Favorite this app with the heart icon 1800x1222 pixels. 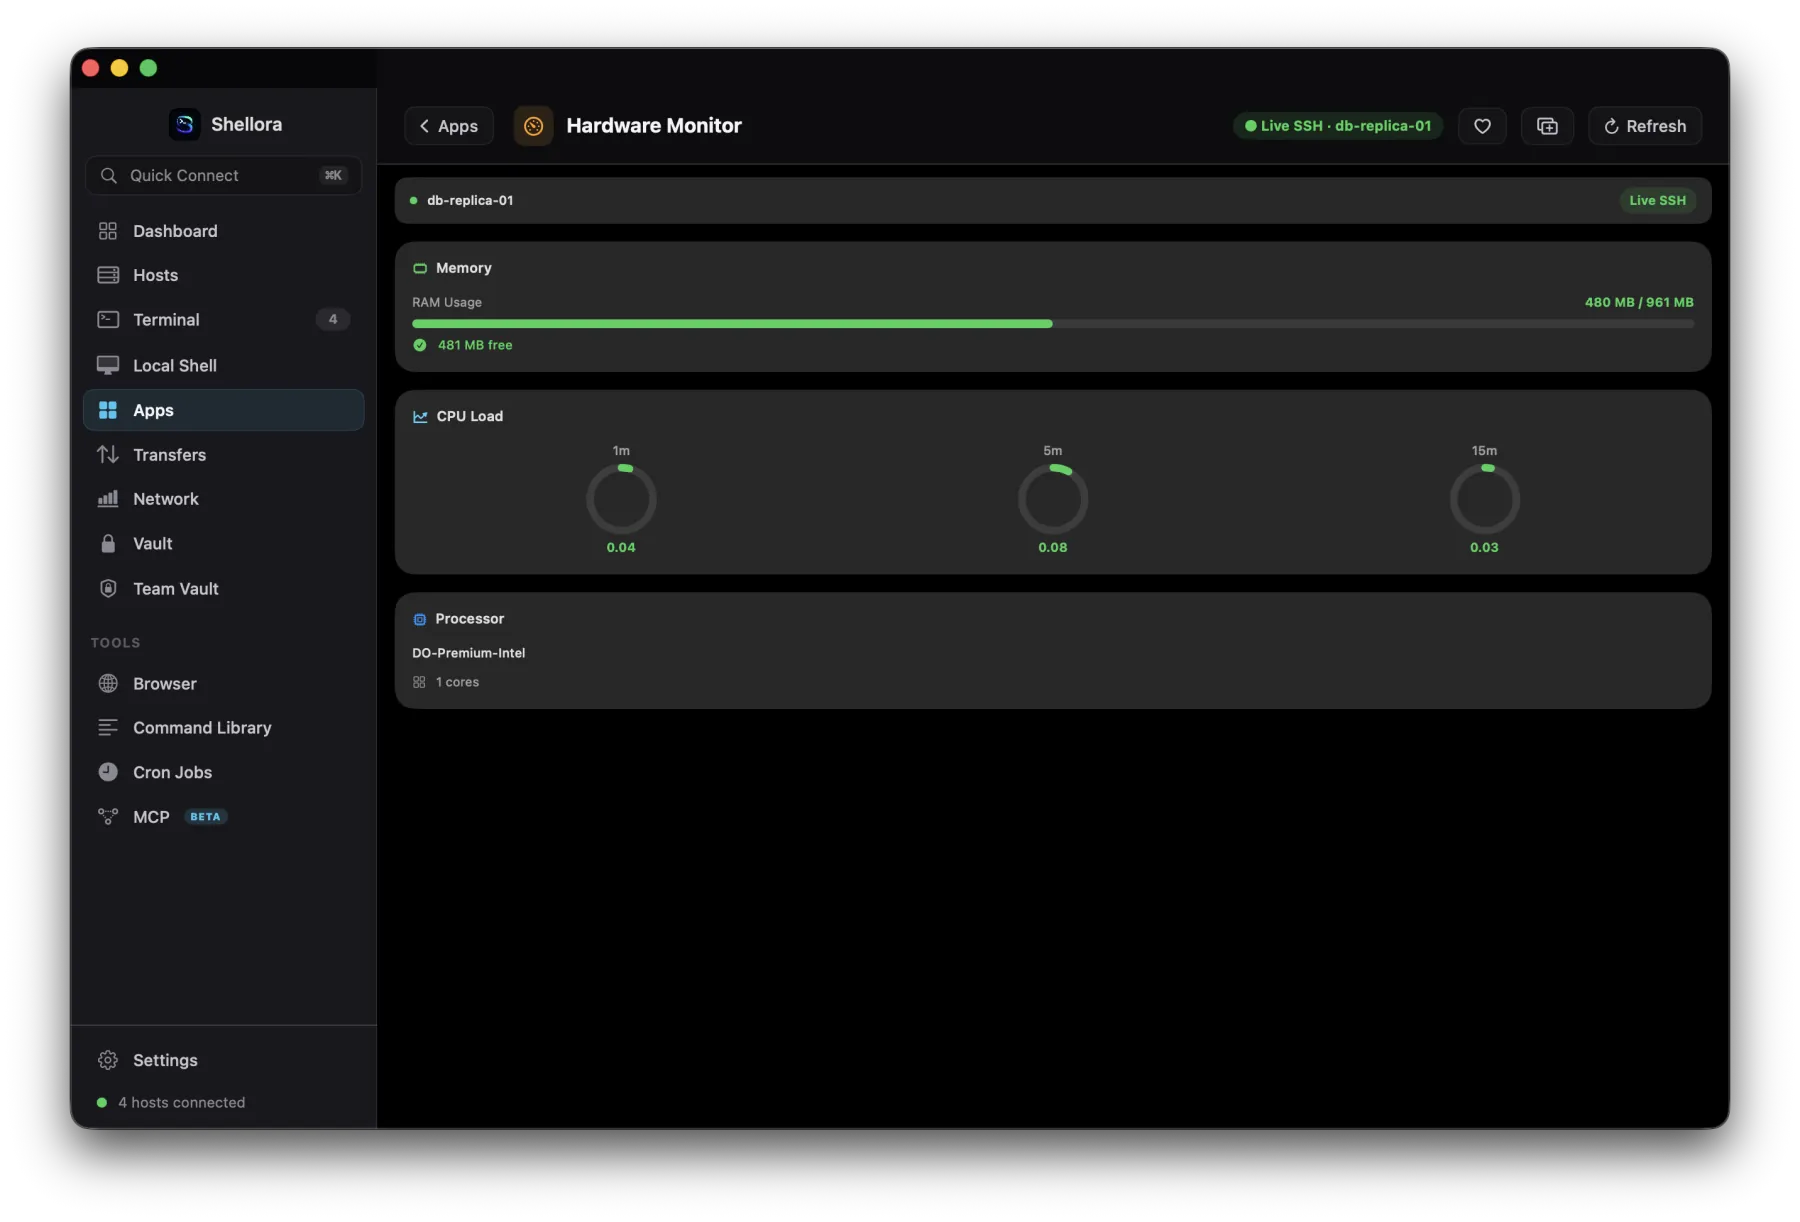(1482, 126)
